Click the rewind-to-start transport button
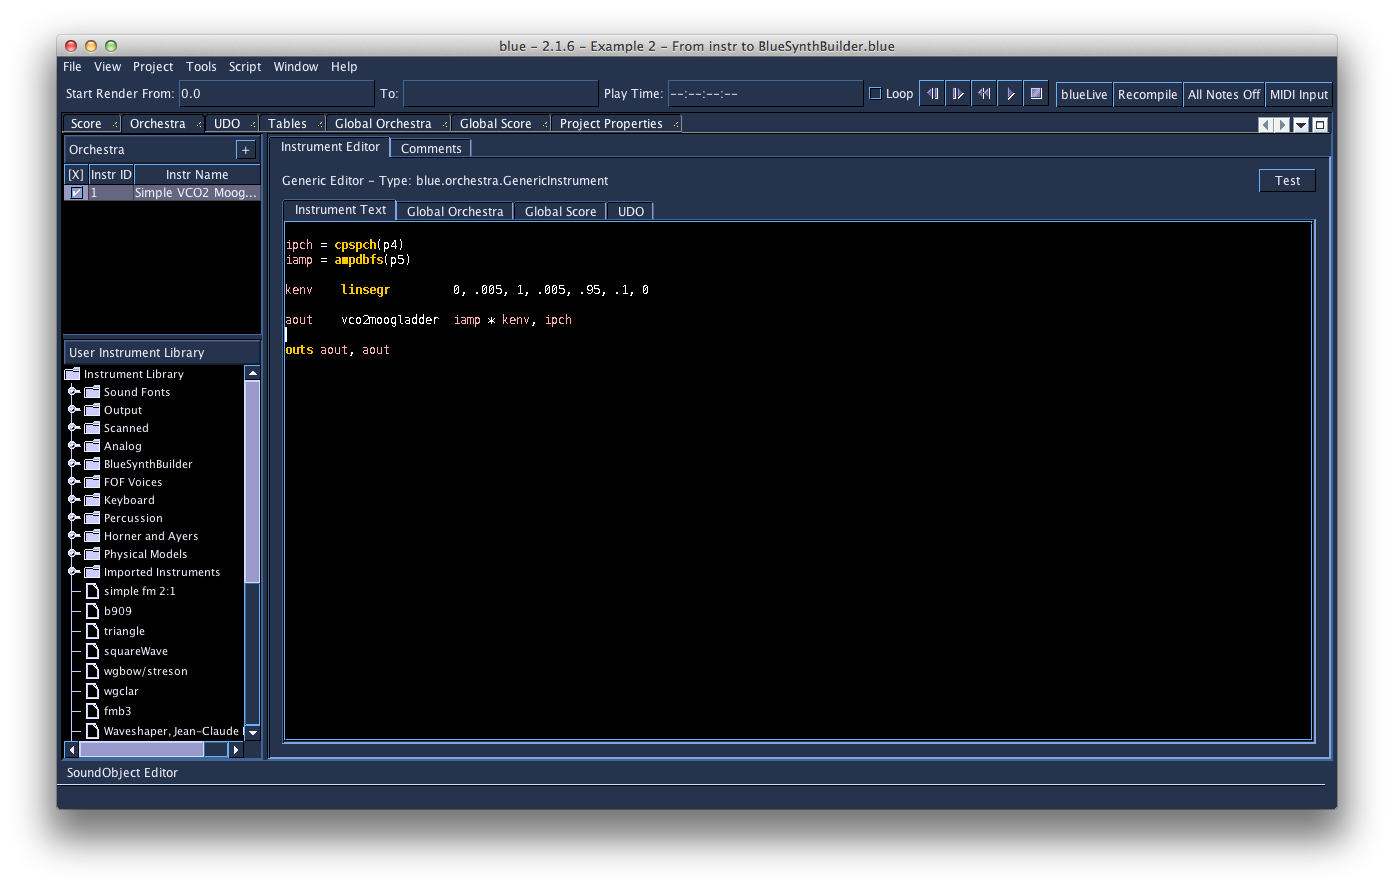 pyautogui.click(x=984, y=94)
